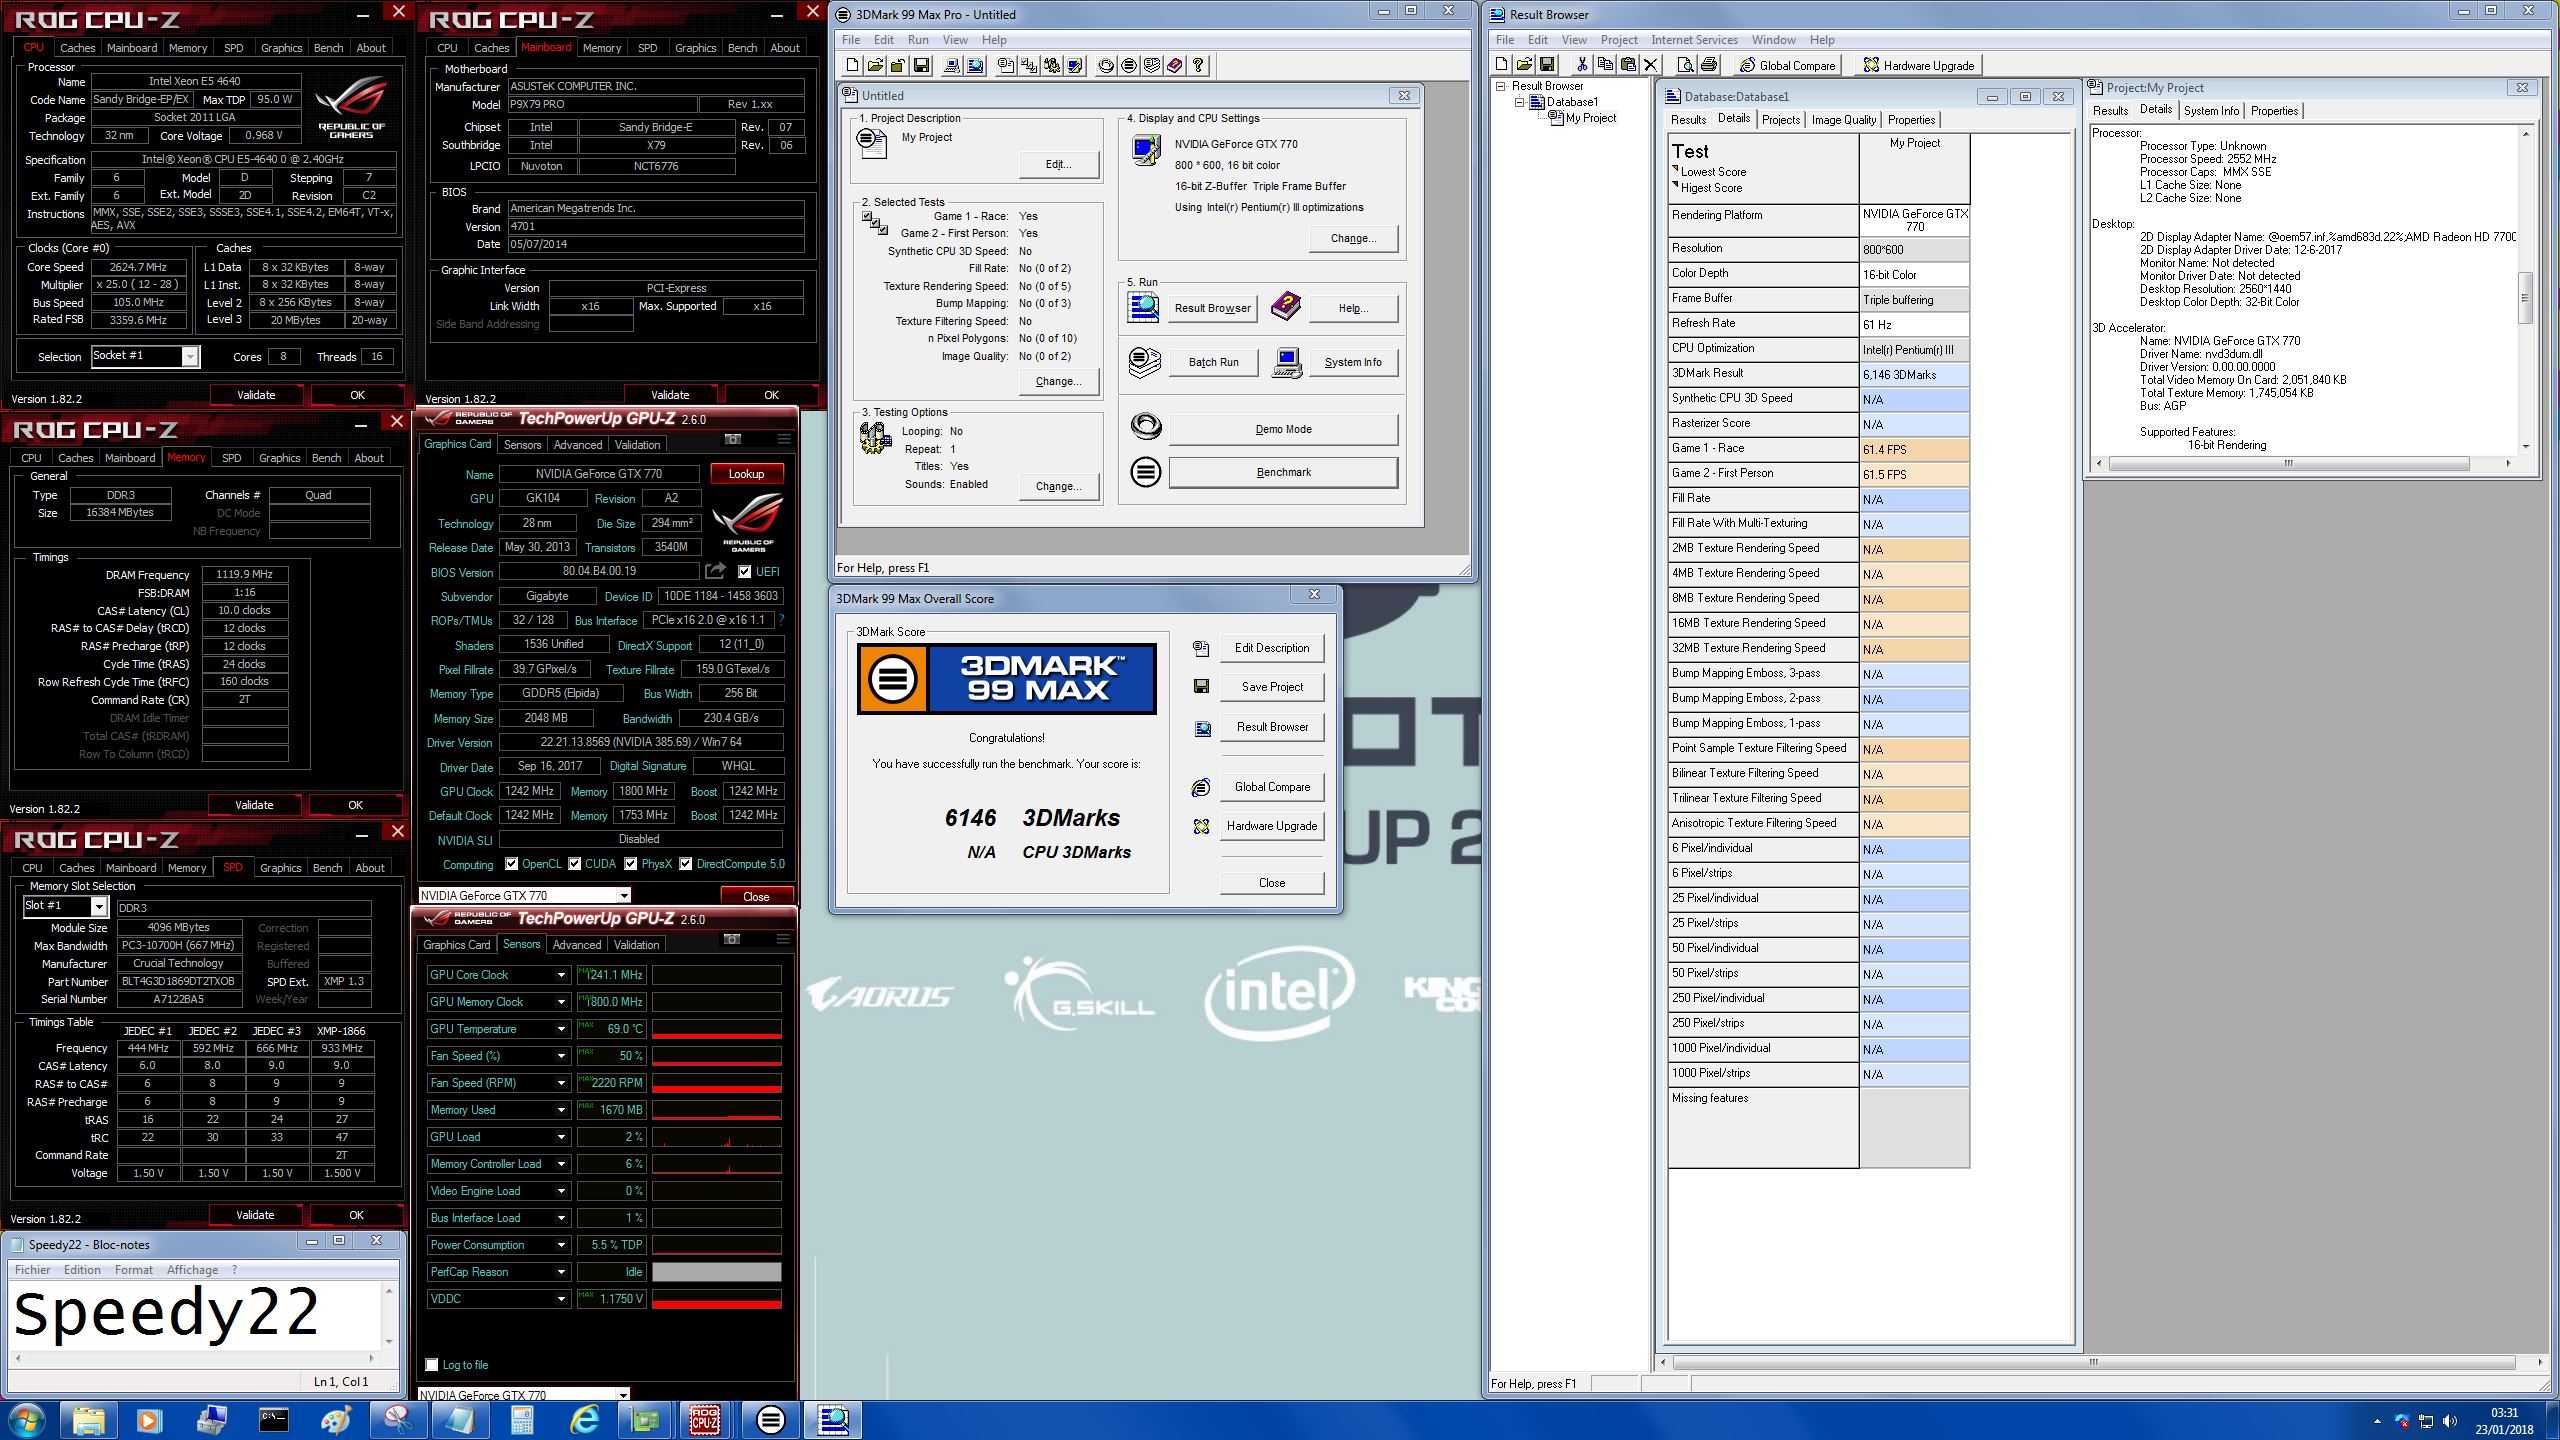2560x1440 pixels.
Task: Click Save Project in Overall Score dialog
Action: pos(1272,687)
